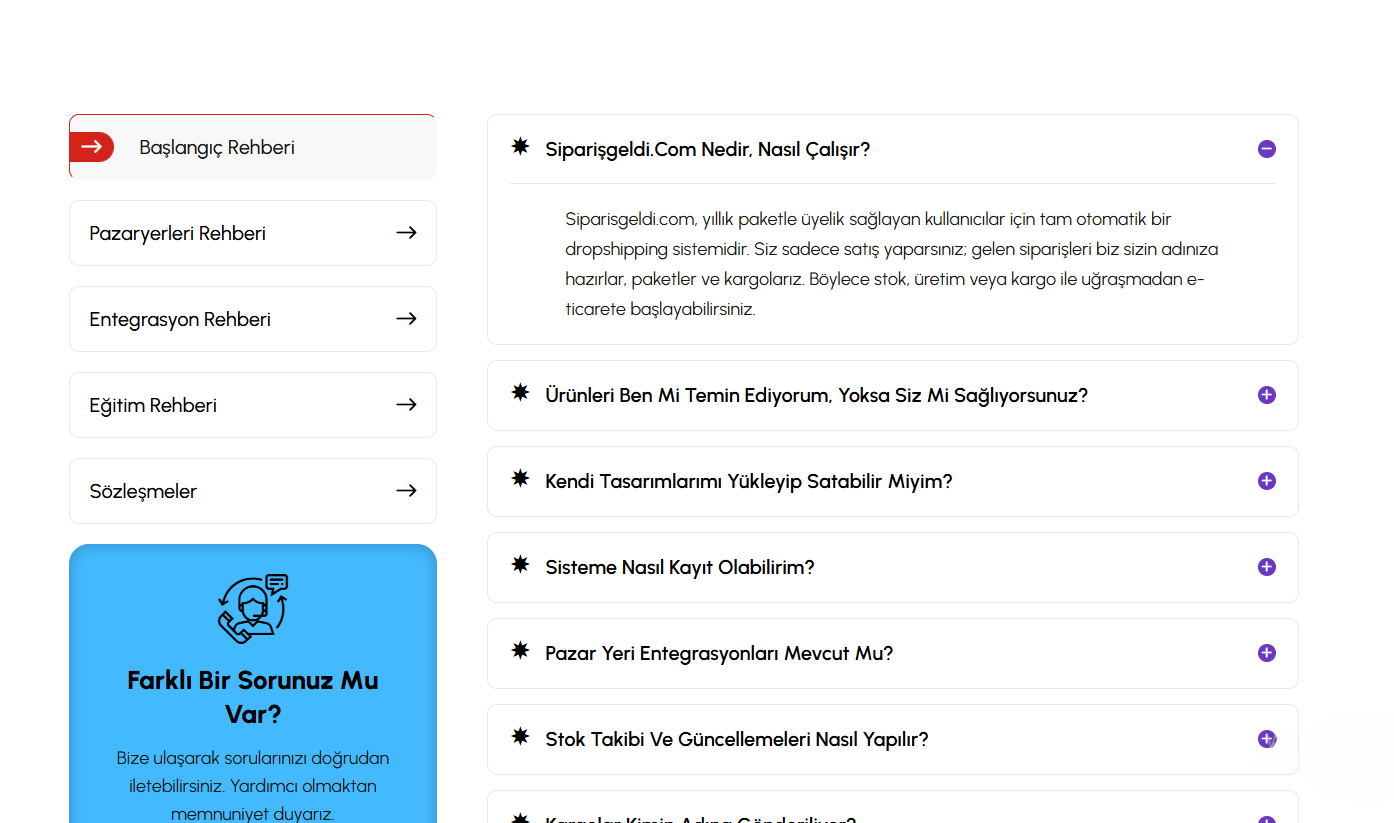This screenshot has height=823, width=1394.
Task: Open the Entegrasyon Rehberi section
Action: pyautogui.click(x=180, y=319)
